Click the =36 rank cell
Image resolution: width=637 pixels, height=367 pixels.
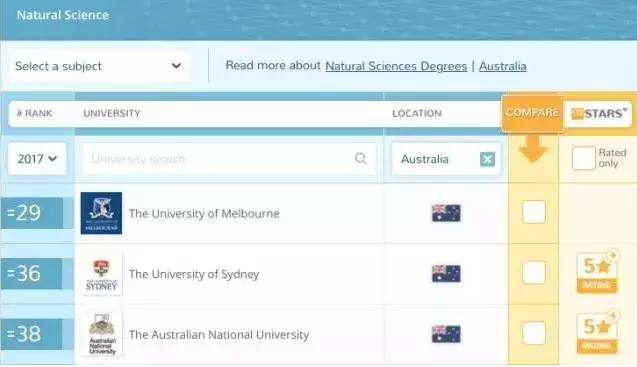pos(32,274)
